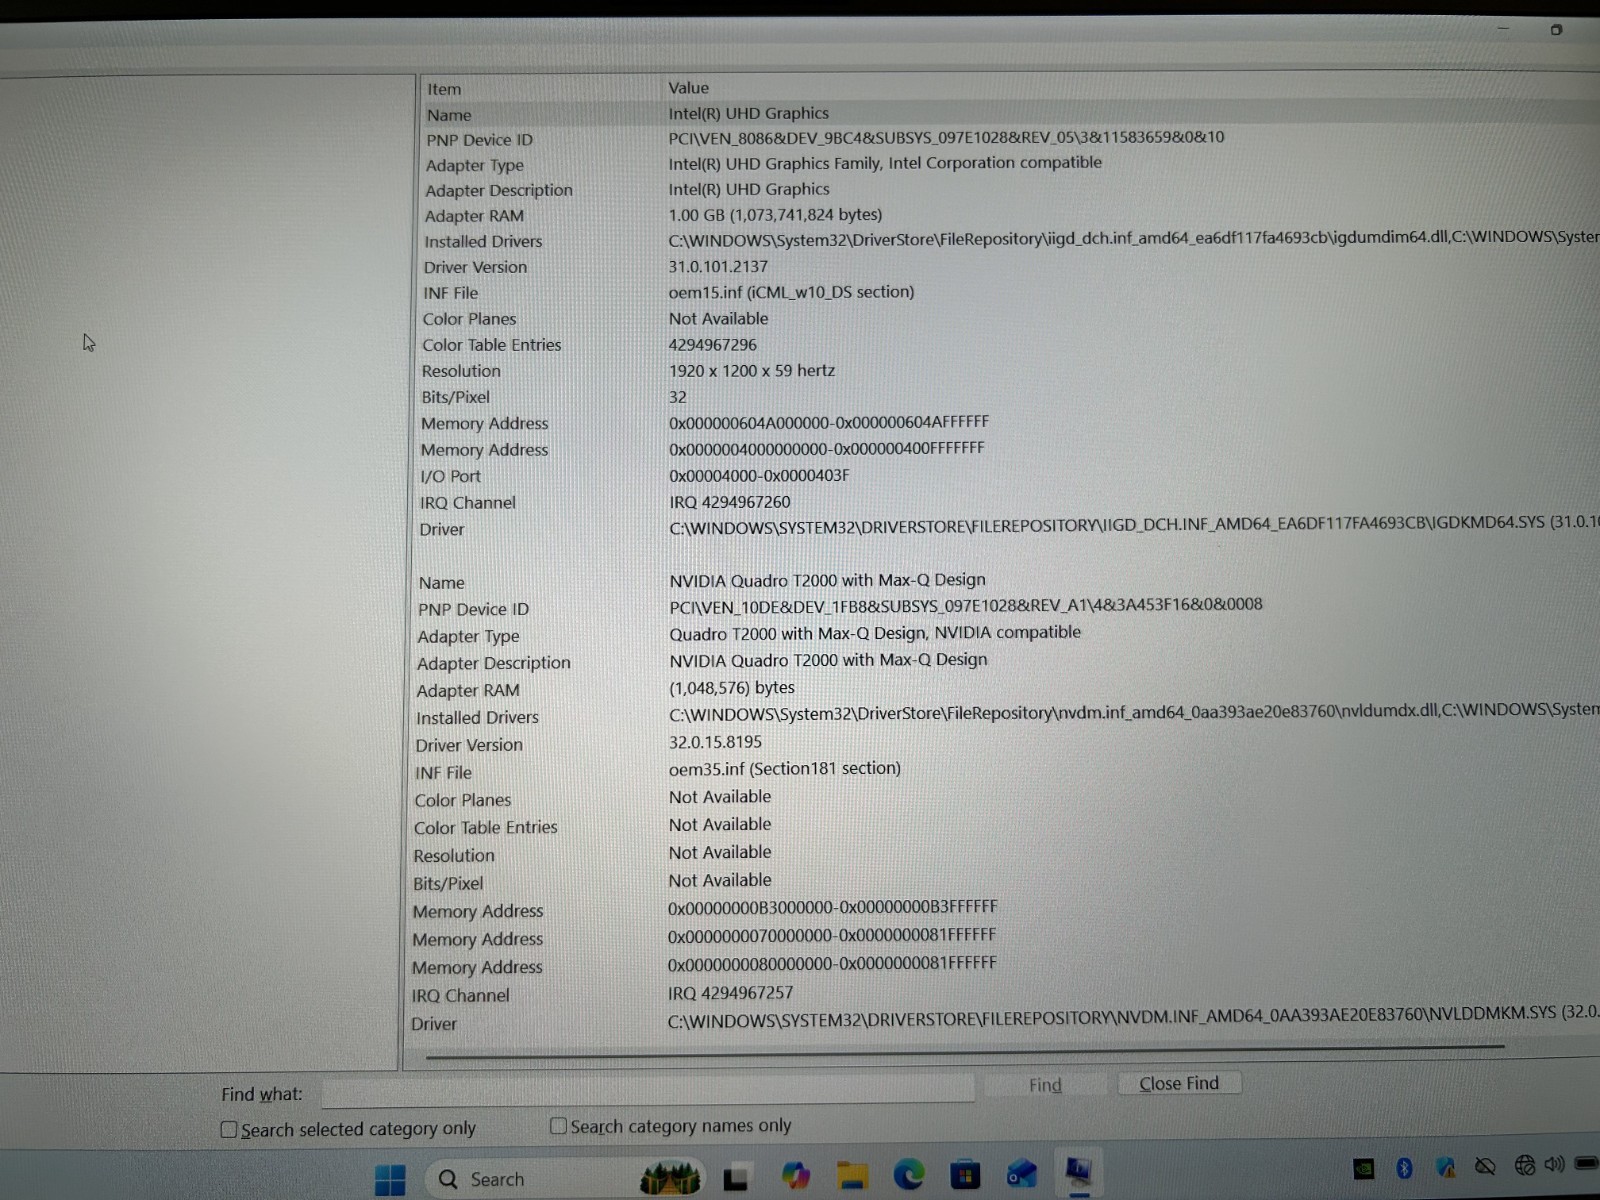Select 1.00 GB (1,073,741,824 bytes) Adapter RAM value
The width and height of the screenshot is (1600, 1200).
point(775,214)
